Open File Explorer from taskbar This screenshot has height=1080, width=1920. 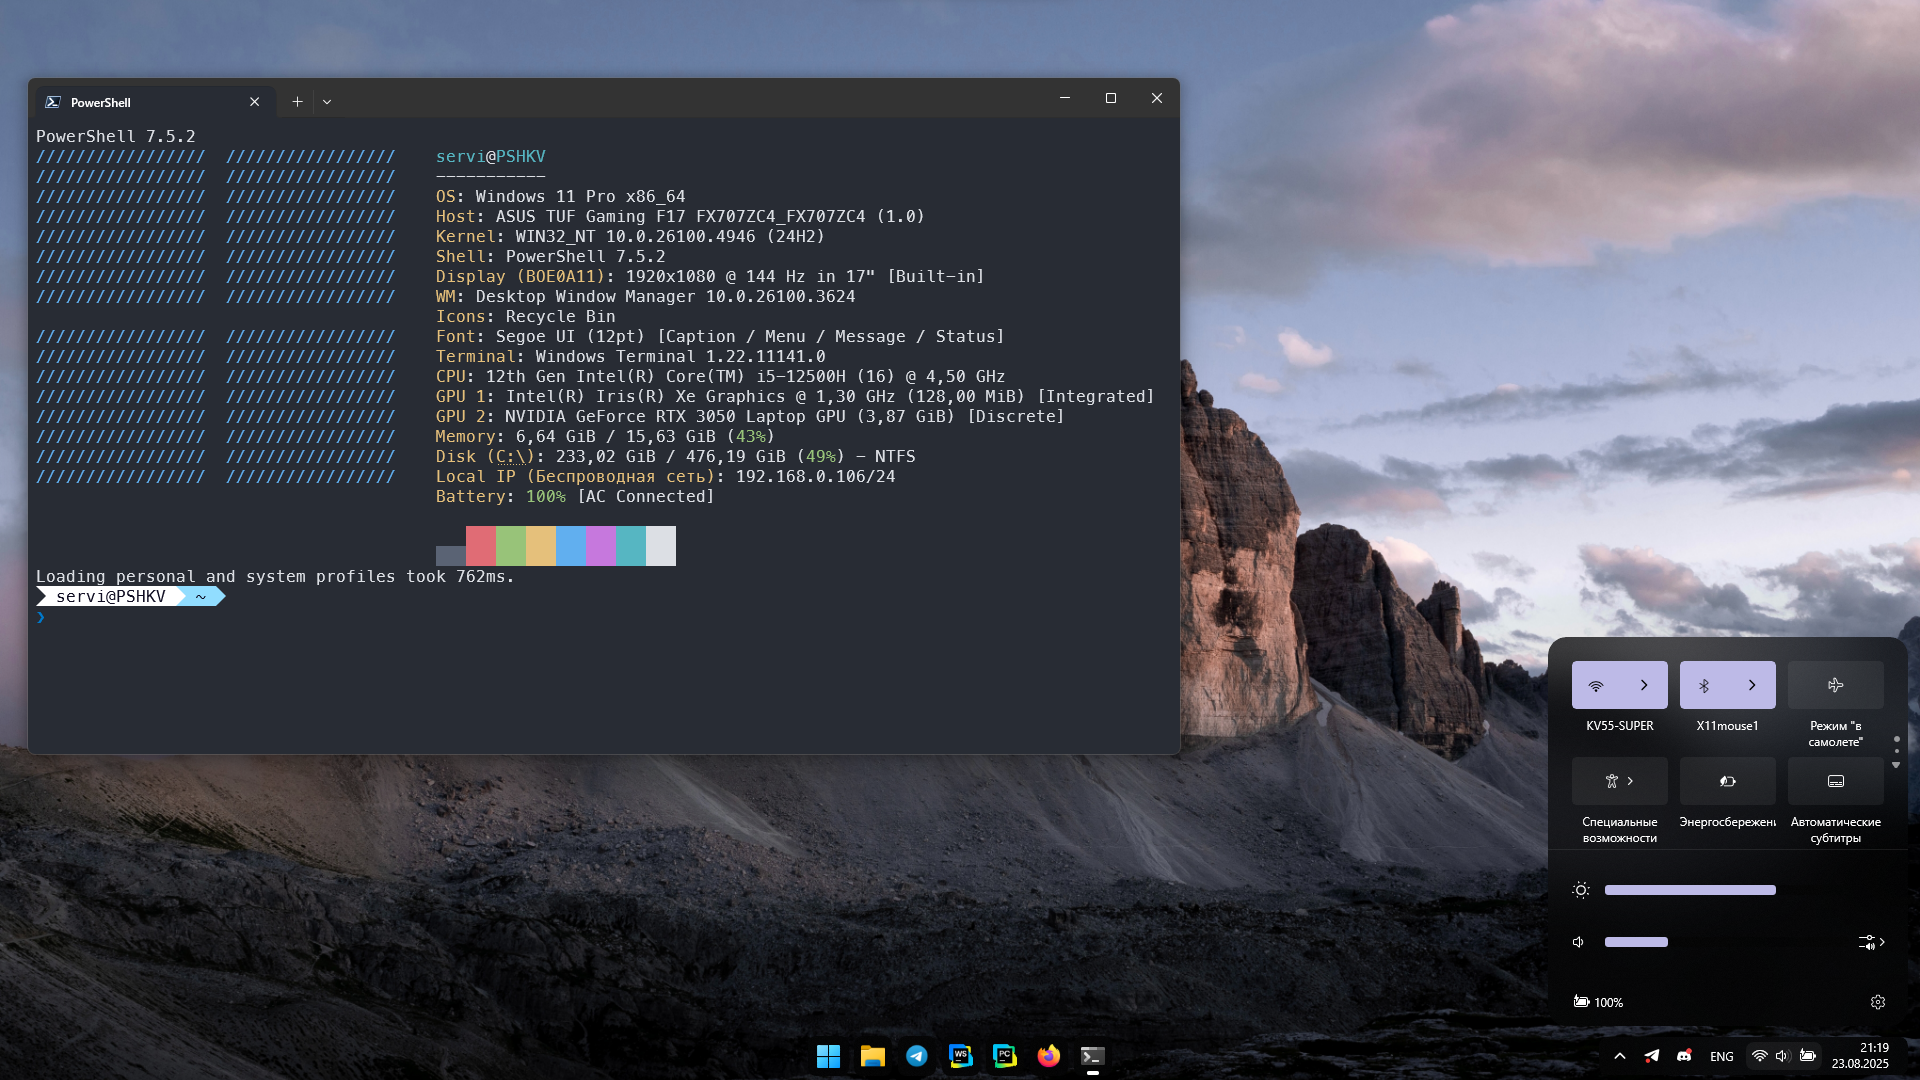coord(873,1056)
